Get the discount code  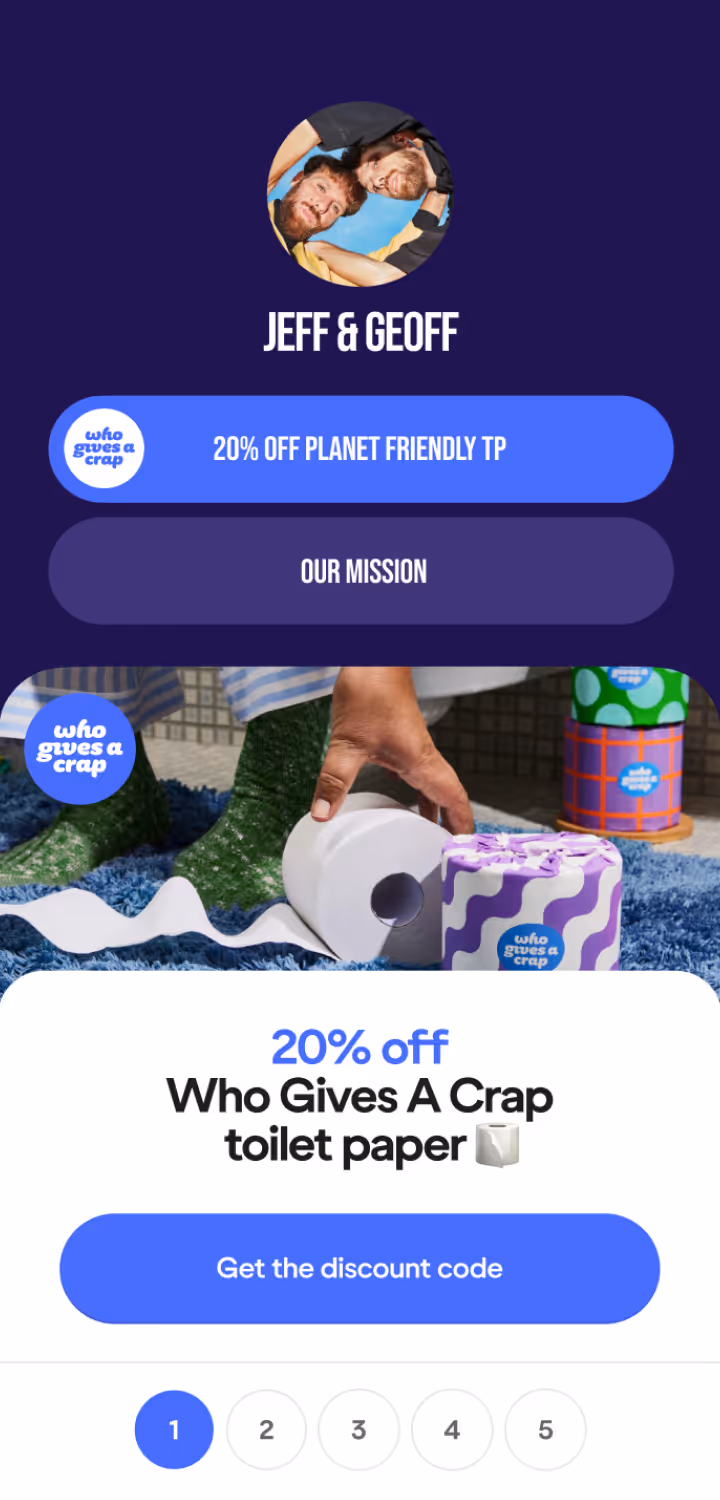360,1269
